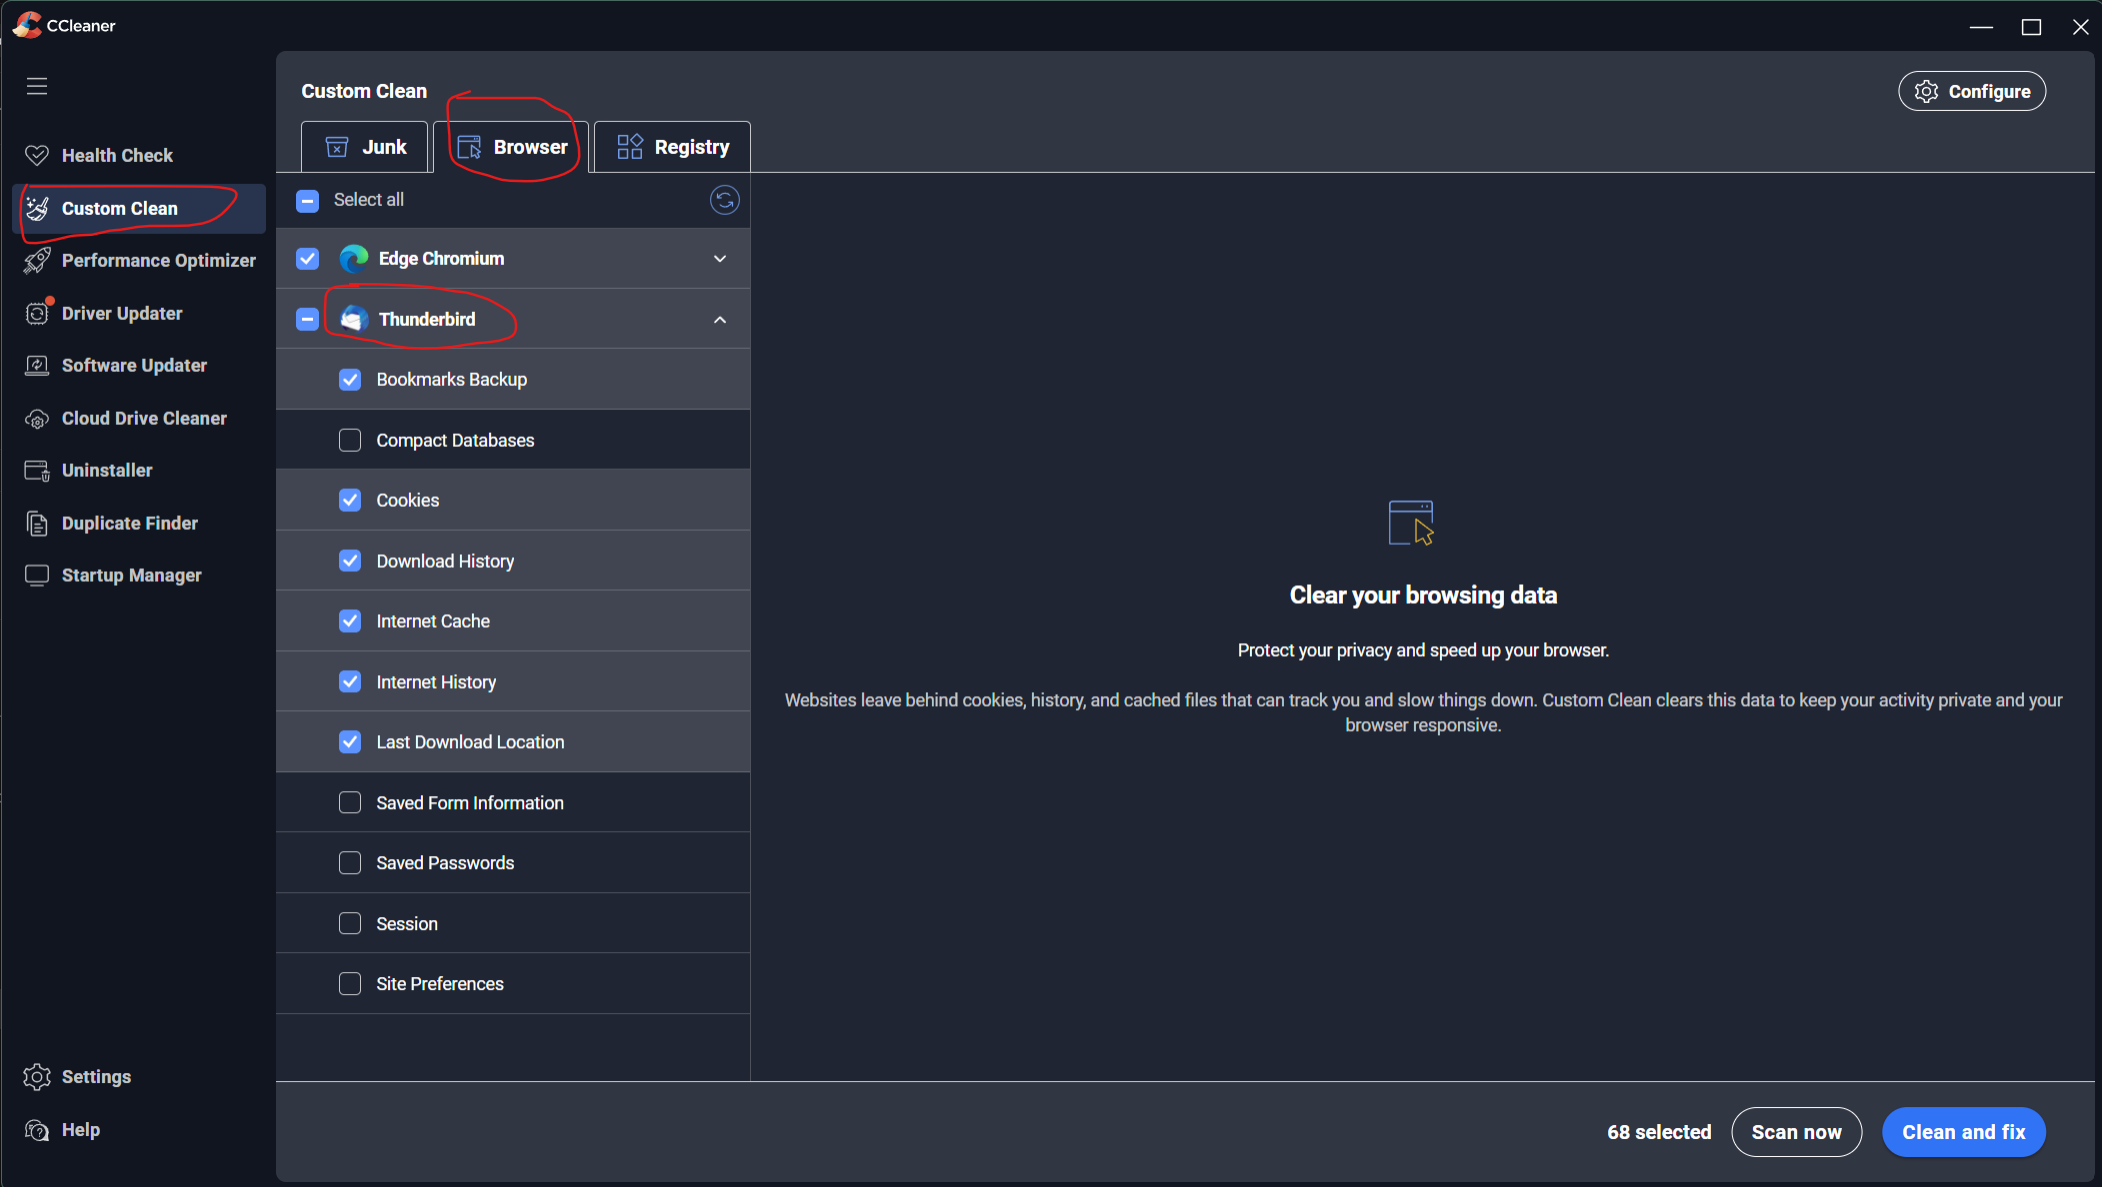Uncheck Last Download Location checkbox
The image size is (2102, 1187).
coord(350,742)
